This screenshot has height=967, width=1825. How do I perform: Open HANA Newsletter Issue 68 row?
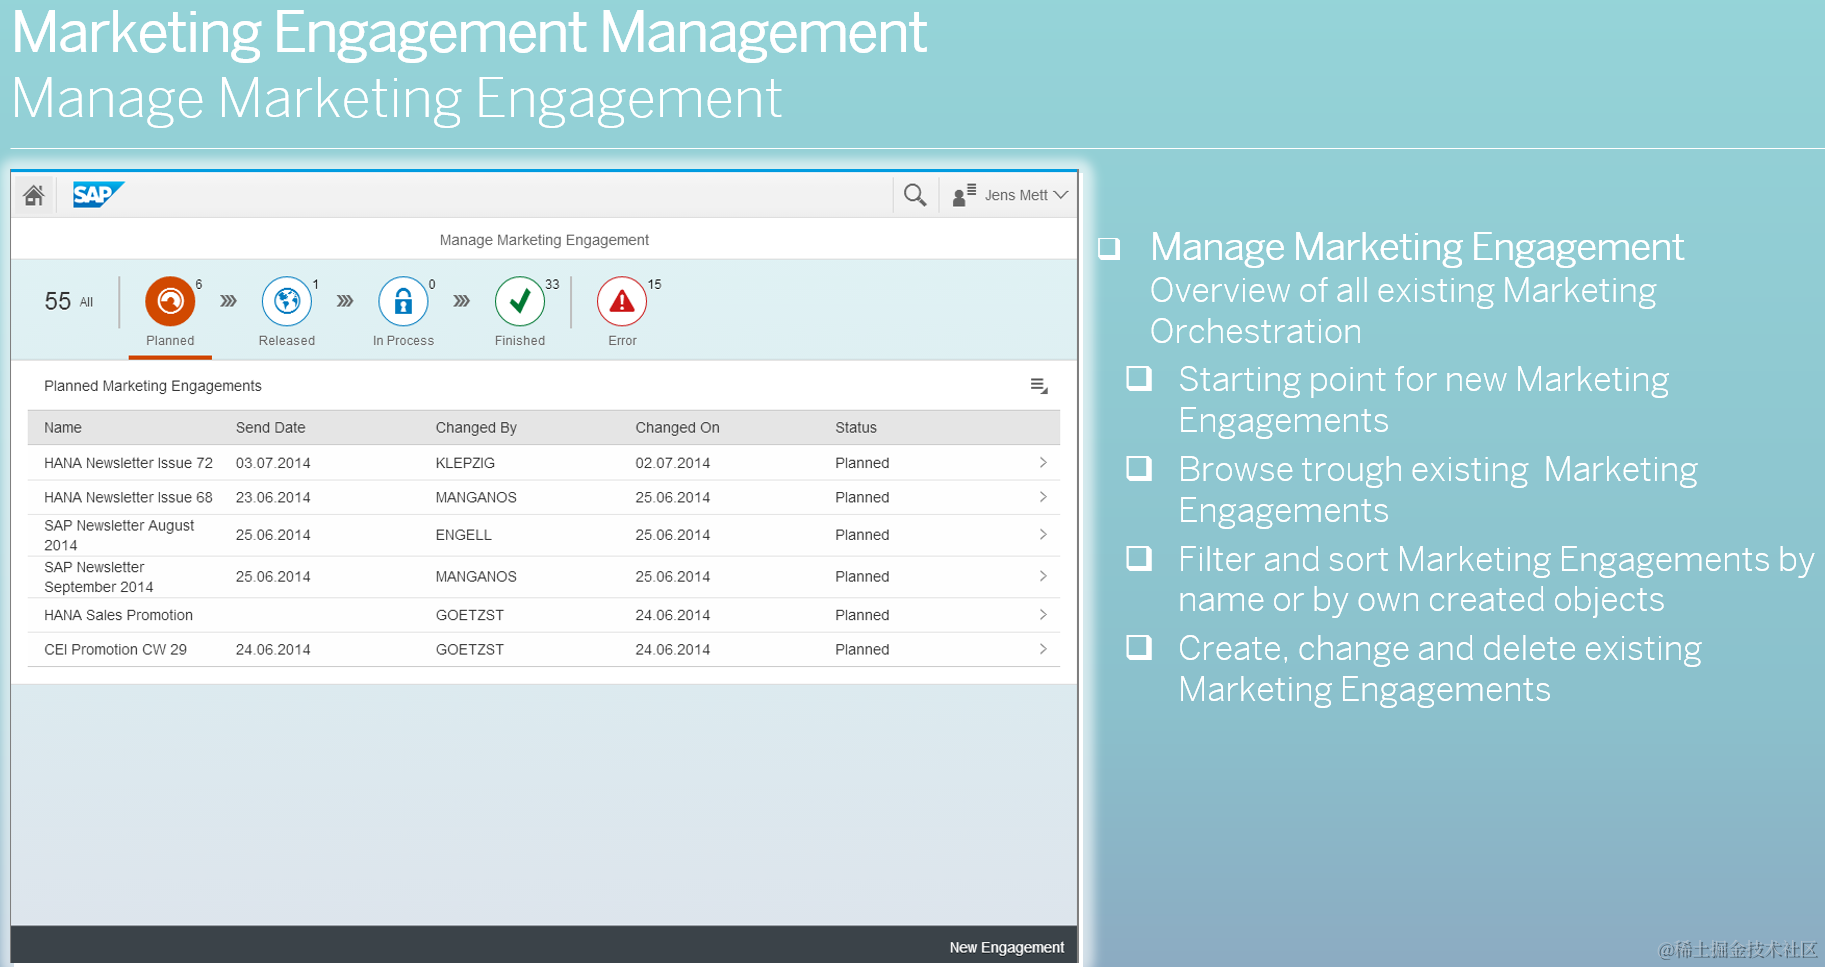click(544, 498)
